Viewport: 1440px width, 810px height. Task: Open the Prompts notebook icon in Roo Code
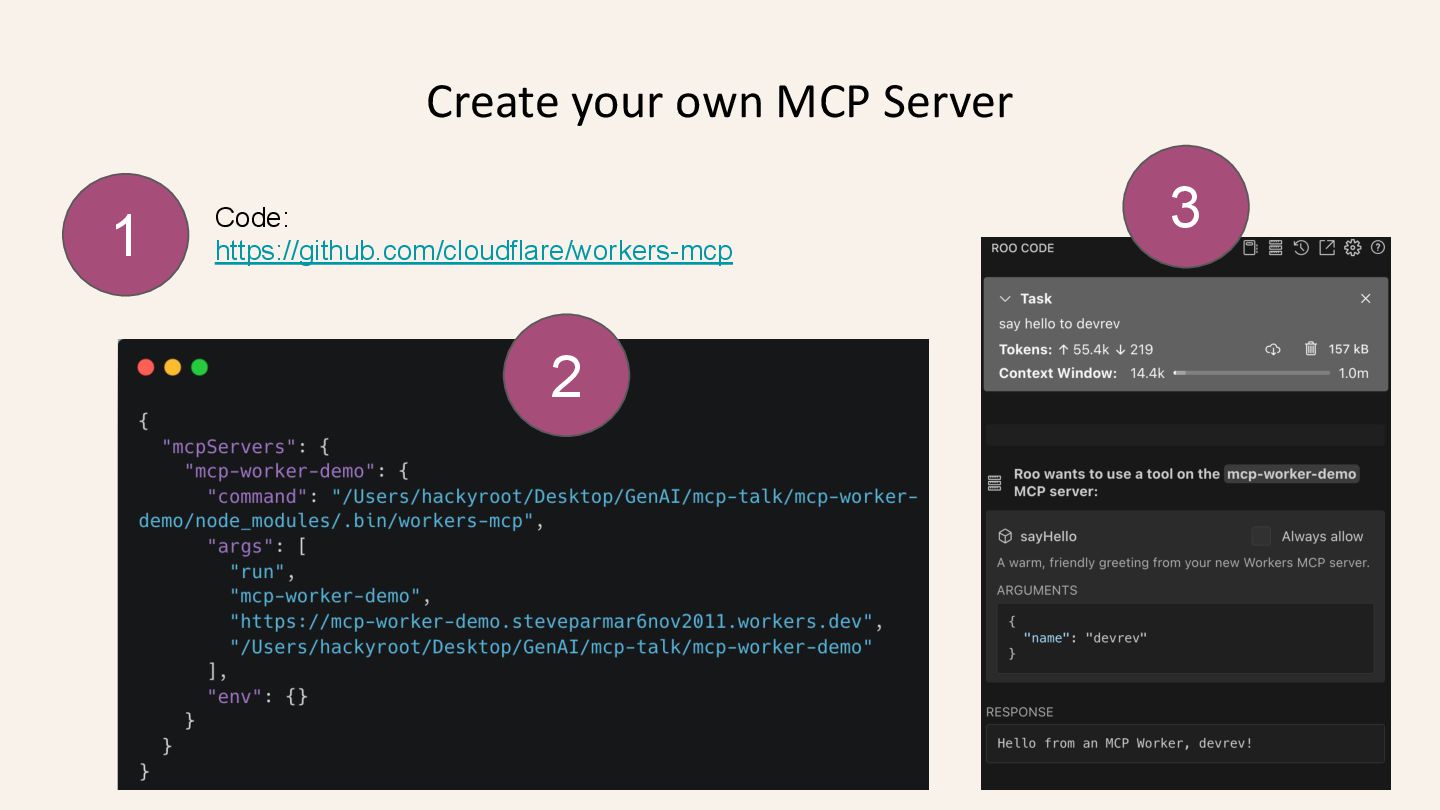(x=1250, y=248)
